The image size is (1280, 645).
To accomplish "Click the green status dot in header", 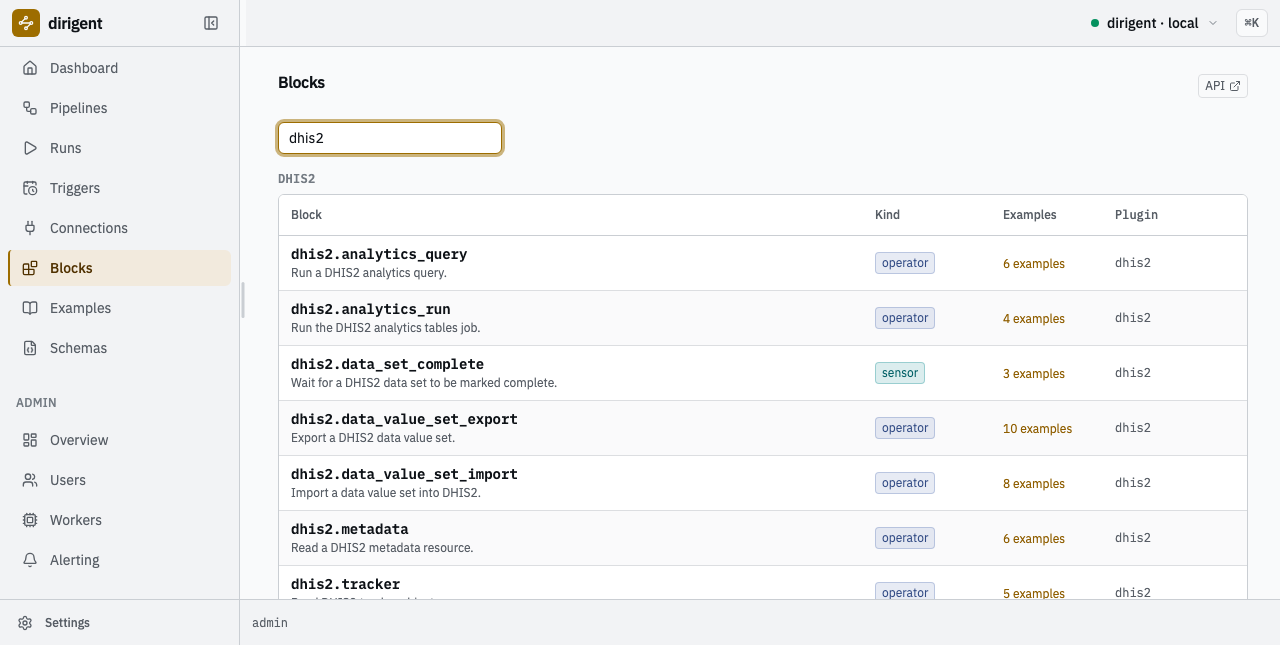I will point(1095,23).
